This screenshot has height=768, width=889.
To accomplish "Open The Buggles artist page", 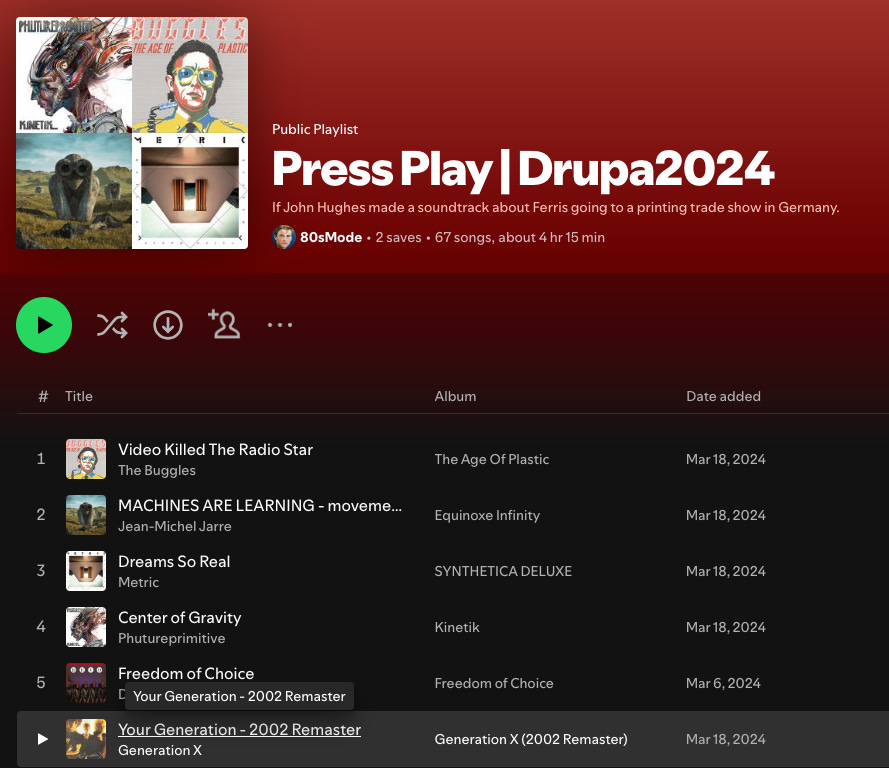I will coord(157,470).
